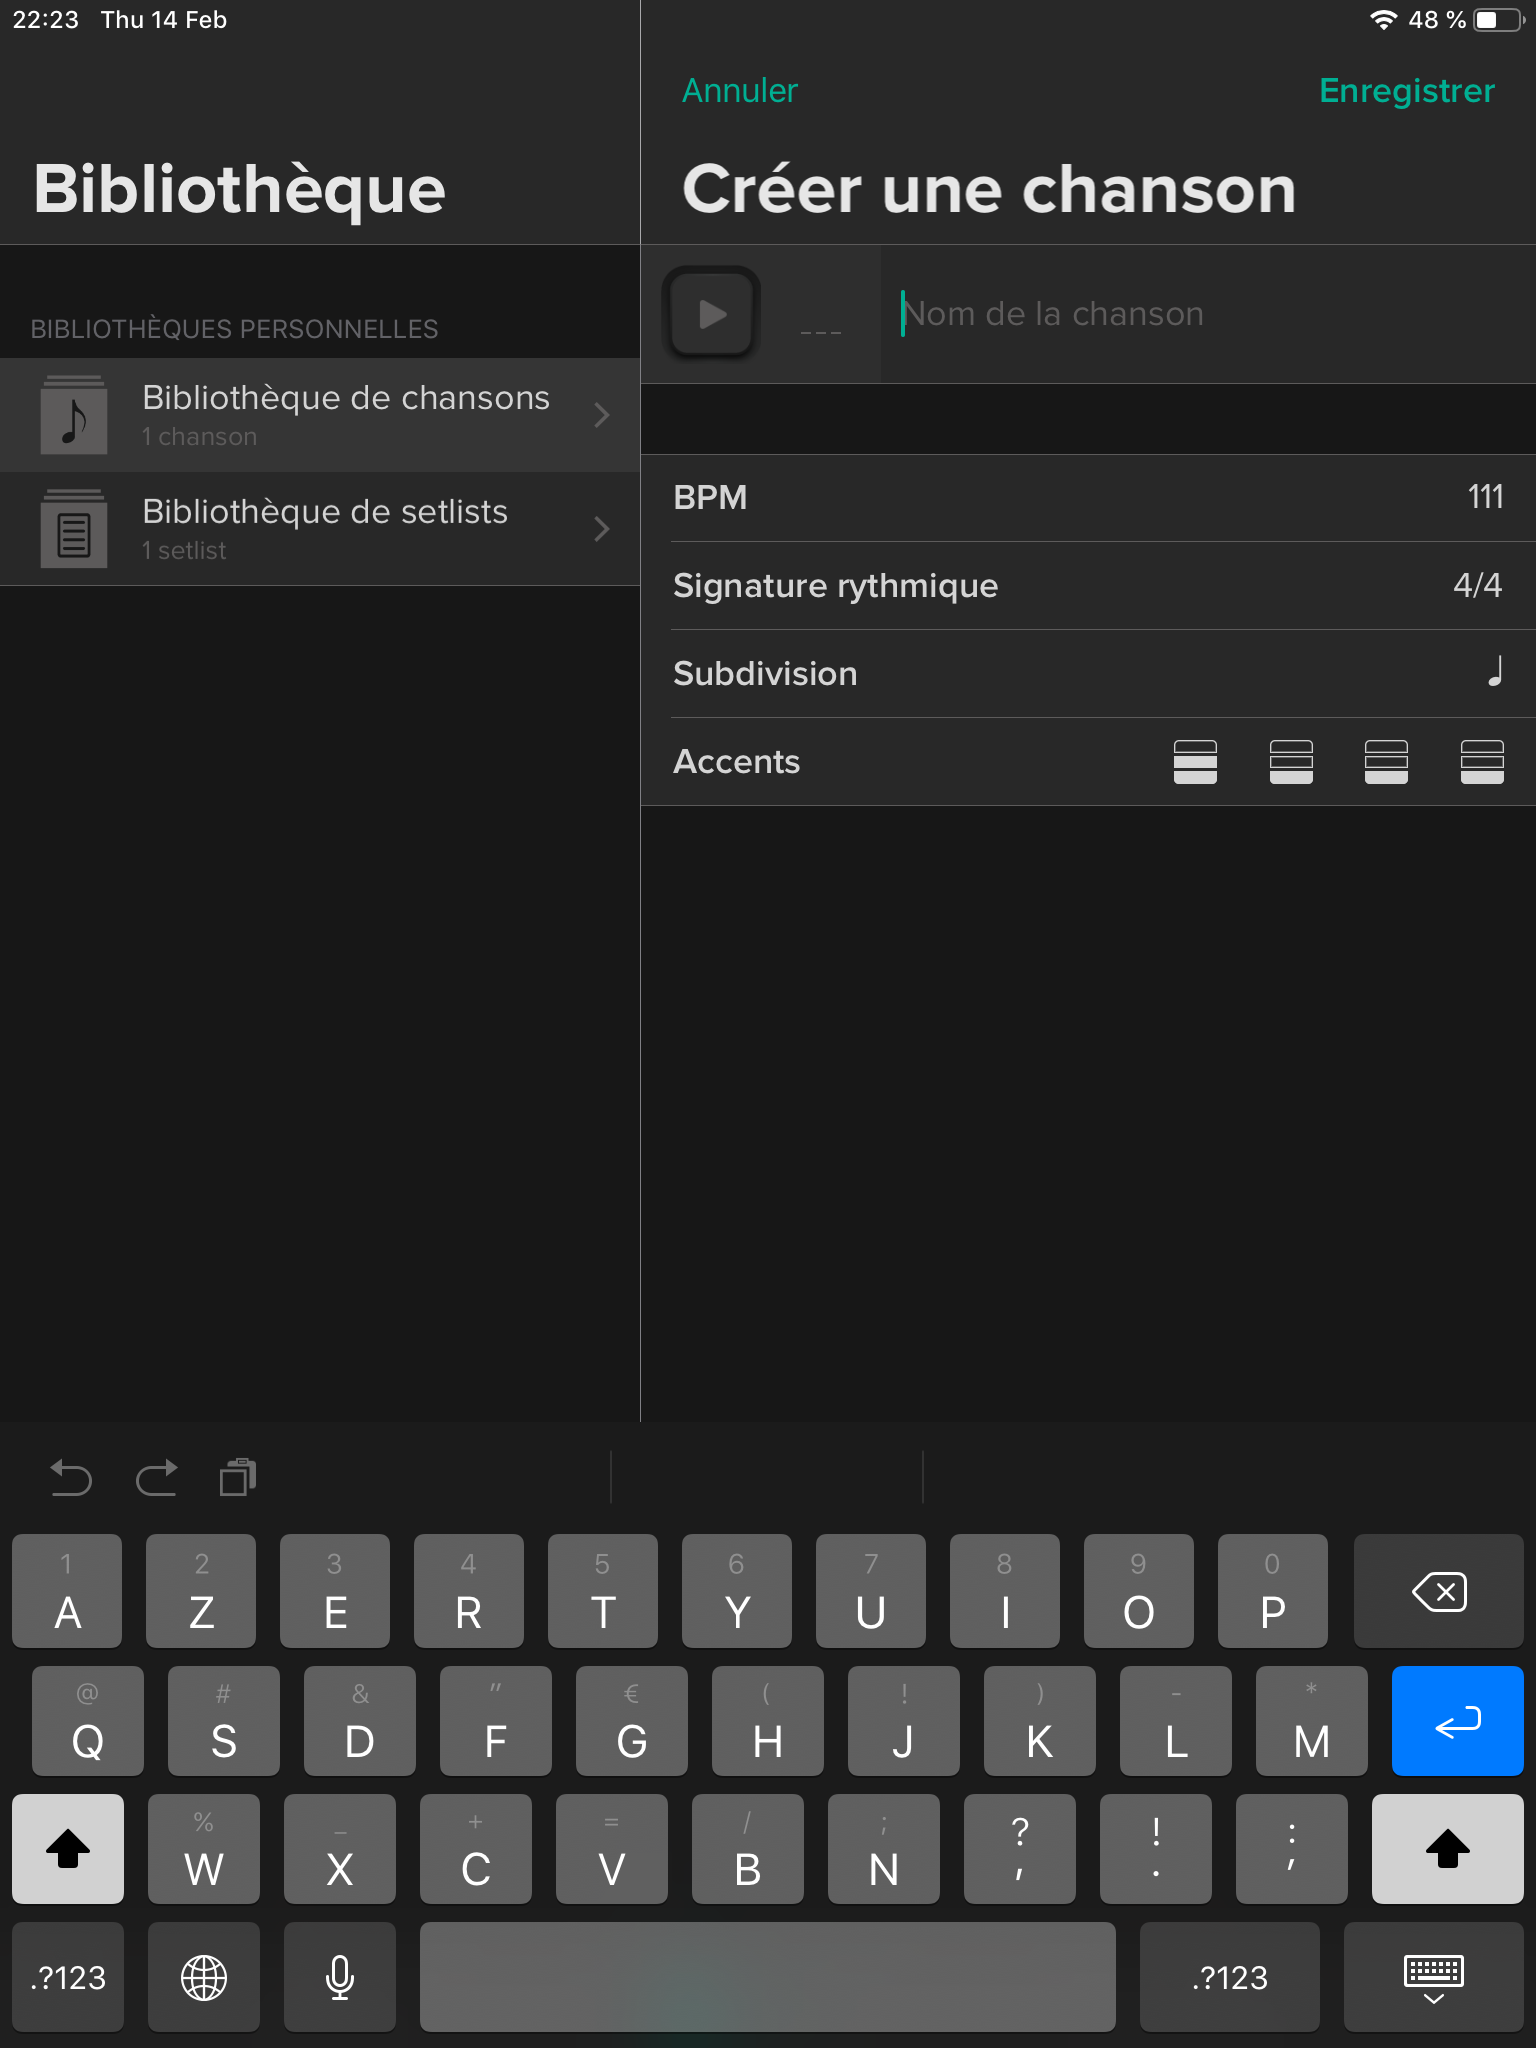This screenshot has width=1536, height=2048.
Task: Tap the X key
Action: [340, 1849]
